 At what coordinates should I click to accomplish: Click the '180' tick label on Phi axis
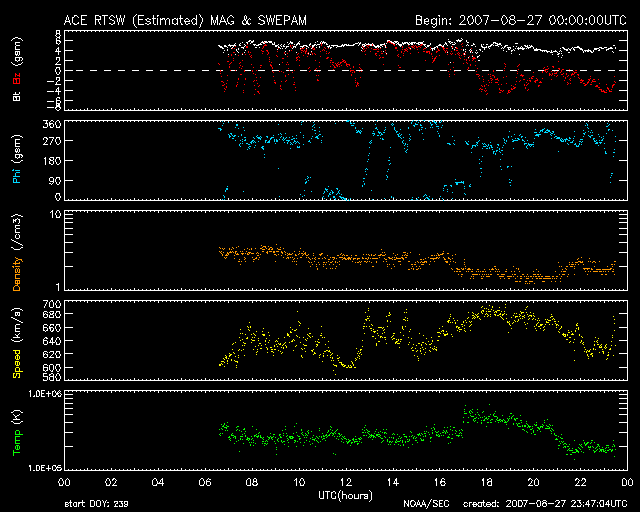52,160
